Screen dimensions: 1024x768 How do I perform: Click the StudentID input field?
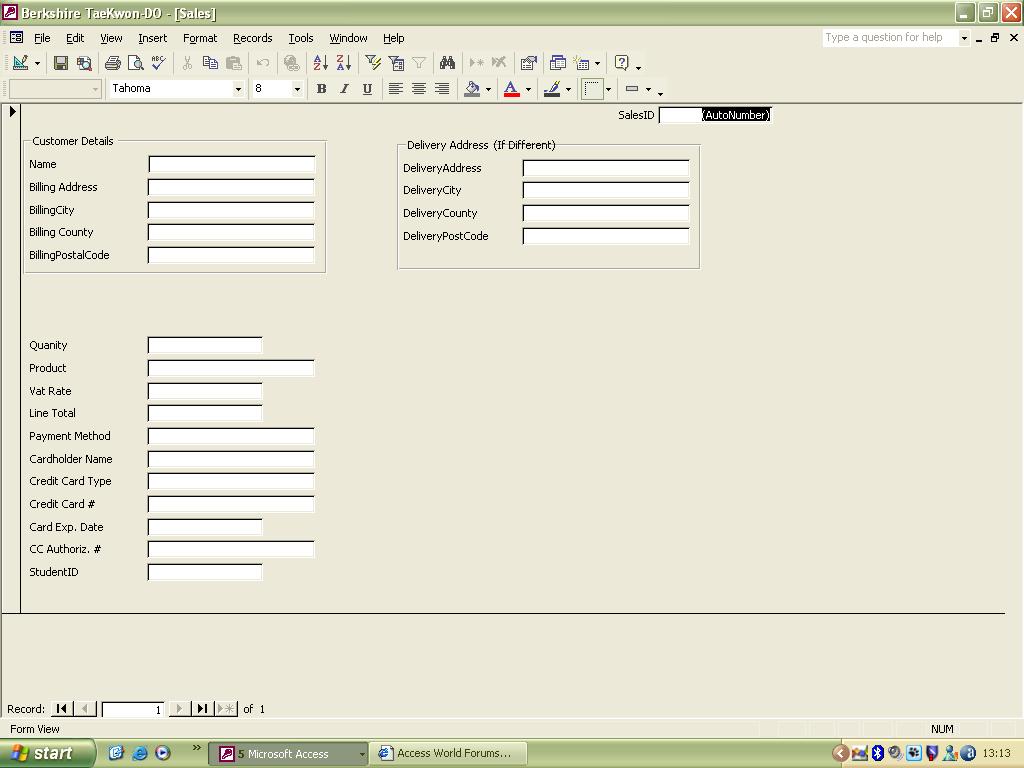coord(205,572)
